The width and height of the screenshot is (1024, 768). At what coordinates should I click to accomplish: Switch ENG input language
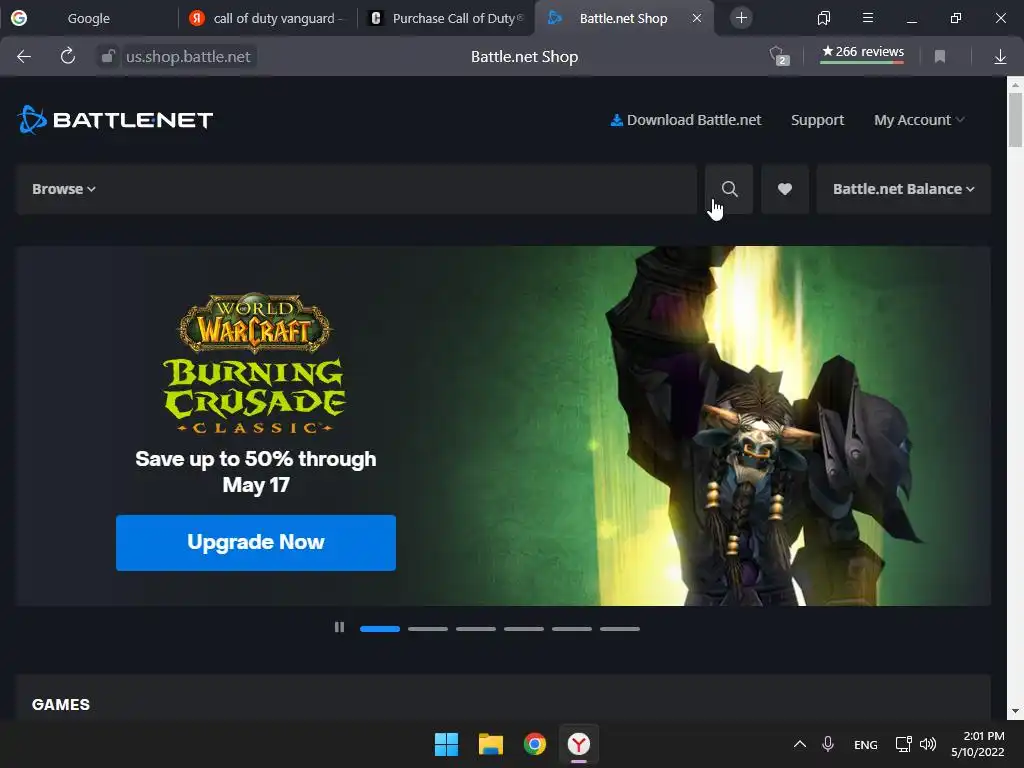point(865,744)
